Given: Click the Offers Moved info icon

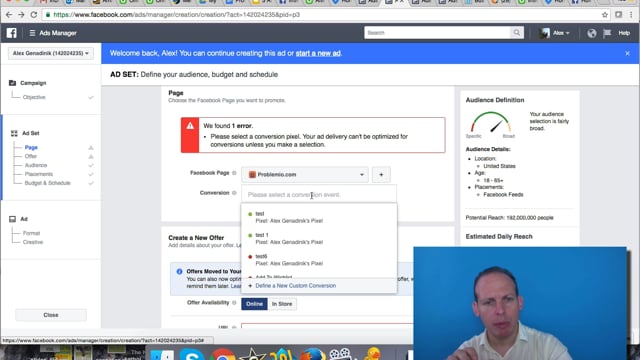Looking at the screenshot, I should click(x=179, y=271).
